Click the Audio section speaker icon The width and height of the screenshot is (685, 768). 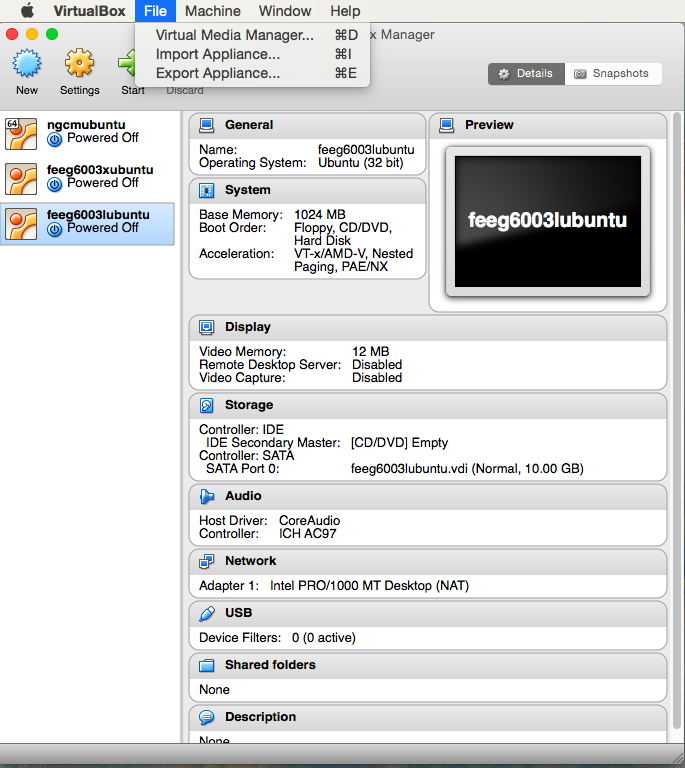pos(207,496)
